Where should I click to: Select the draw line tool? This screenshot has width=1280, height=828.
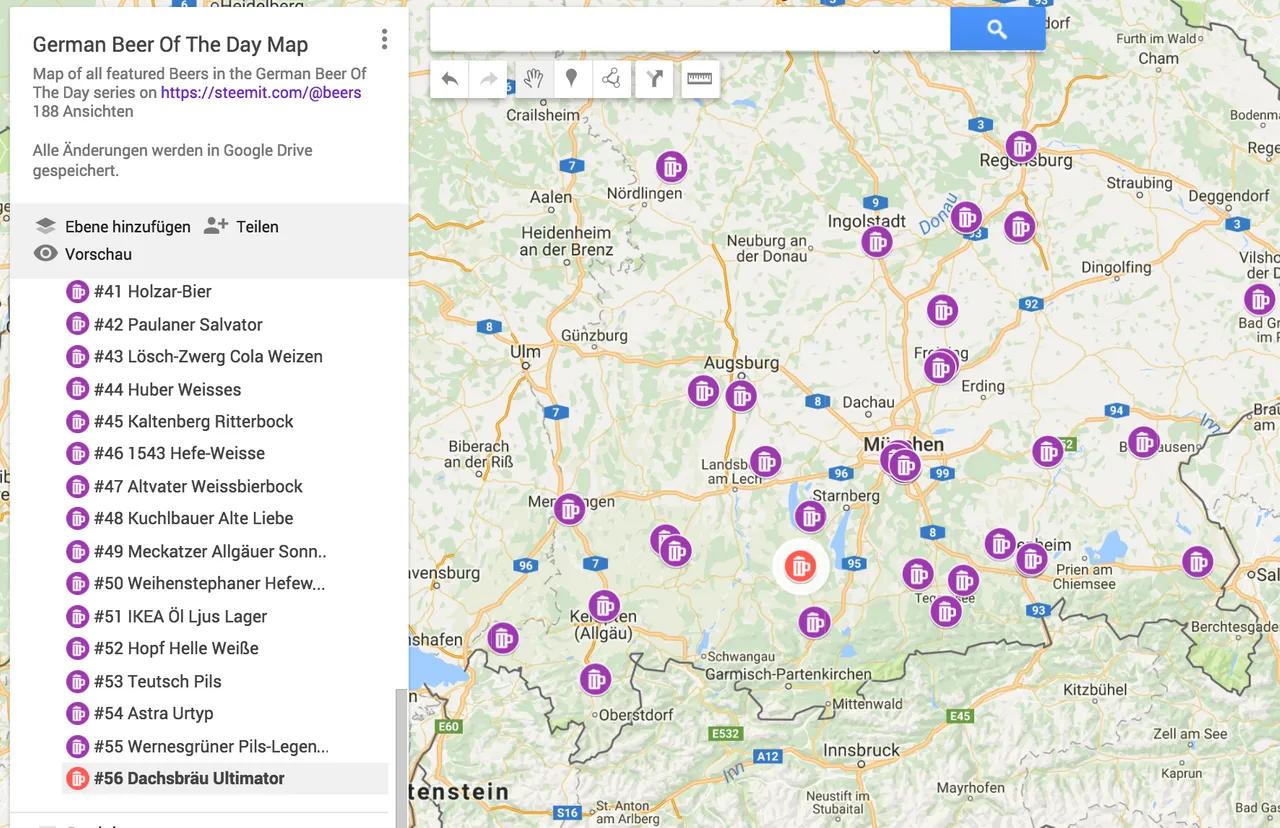[611, 79]
